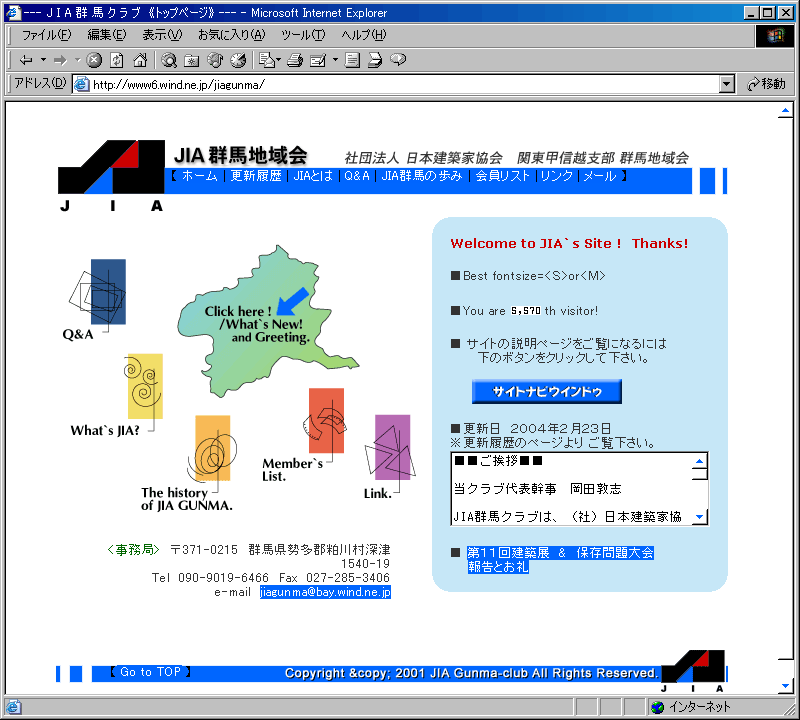
Task: Refresh the current page
Action: (x=117, y=60)
